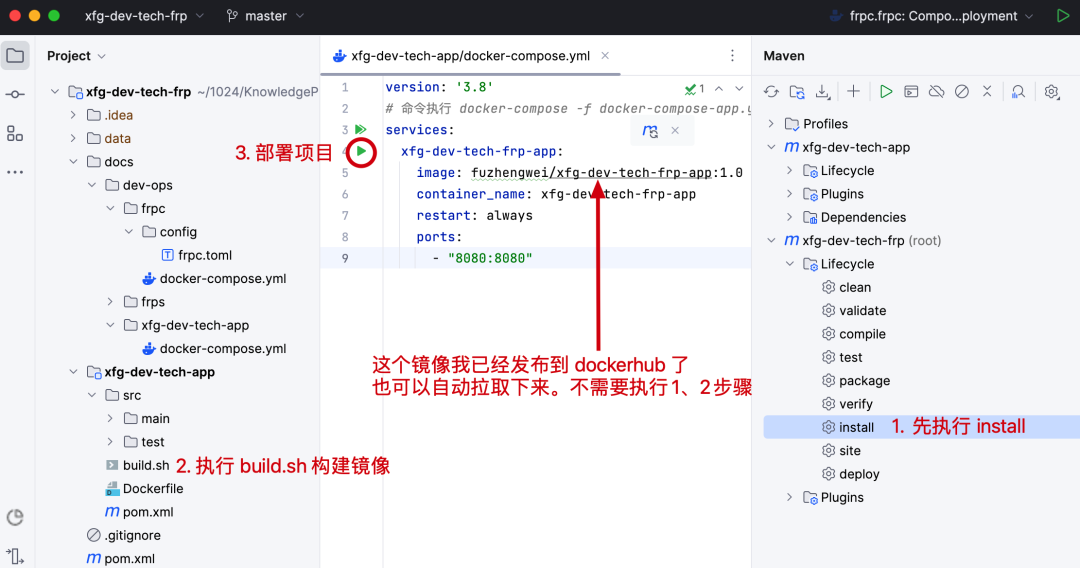Generate sources and update folders in Maven

click(797, 92)
